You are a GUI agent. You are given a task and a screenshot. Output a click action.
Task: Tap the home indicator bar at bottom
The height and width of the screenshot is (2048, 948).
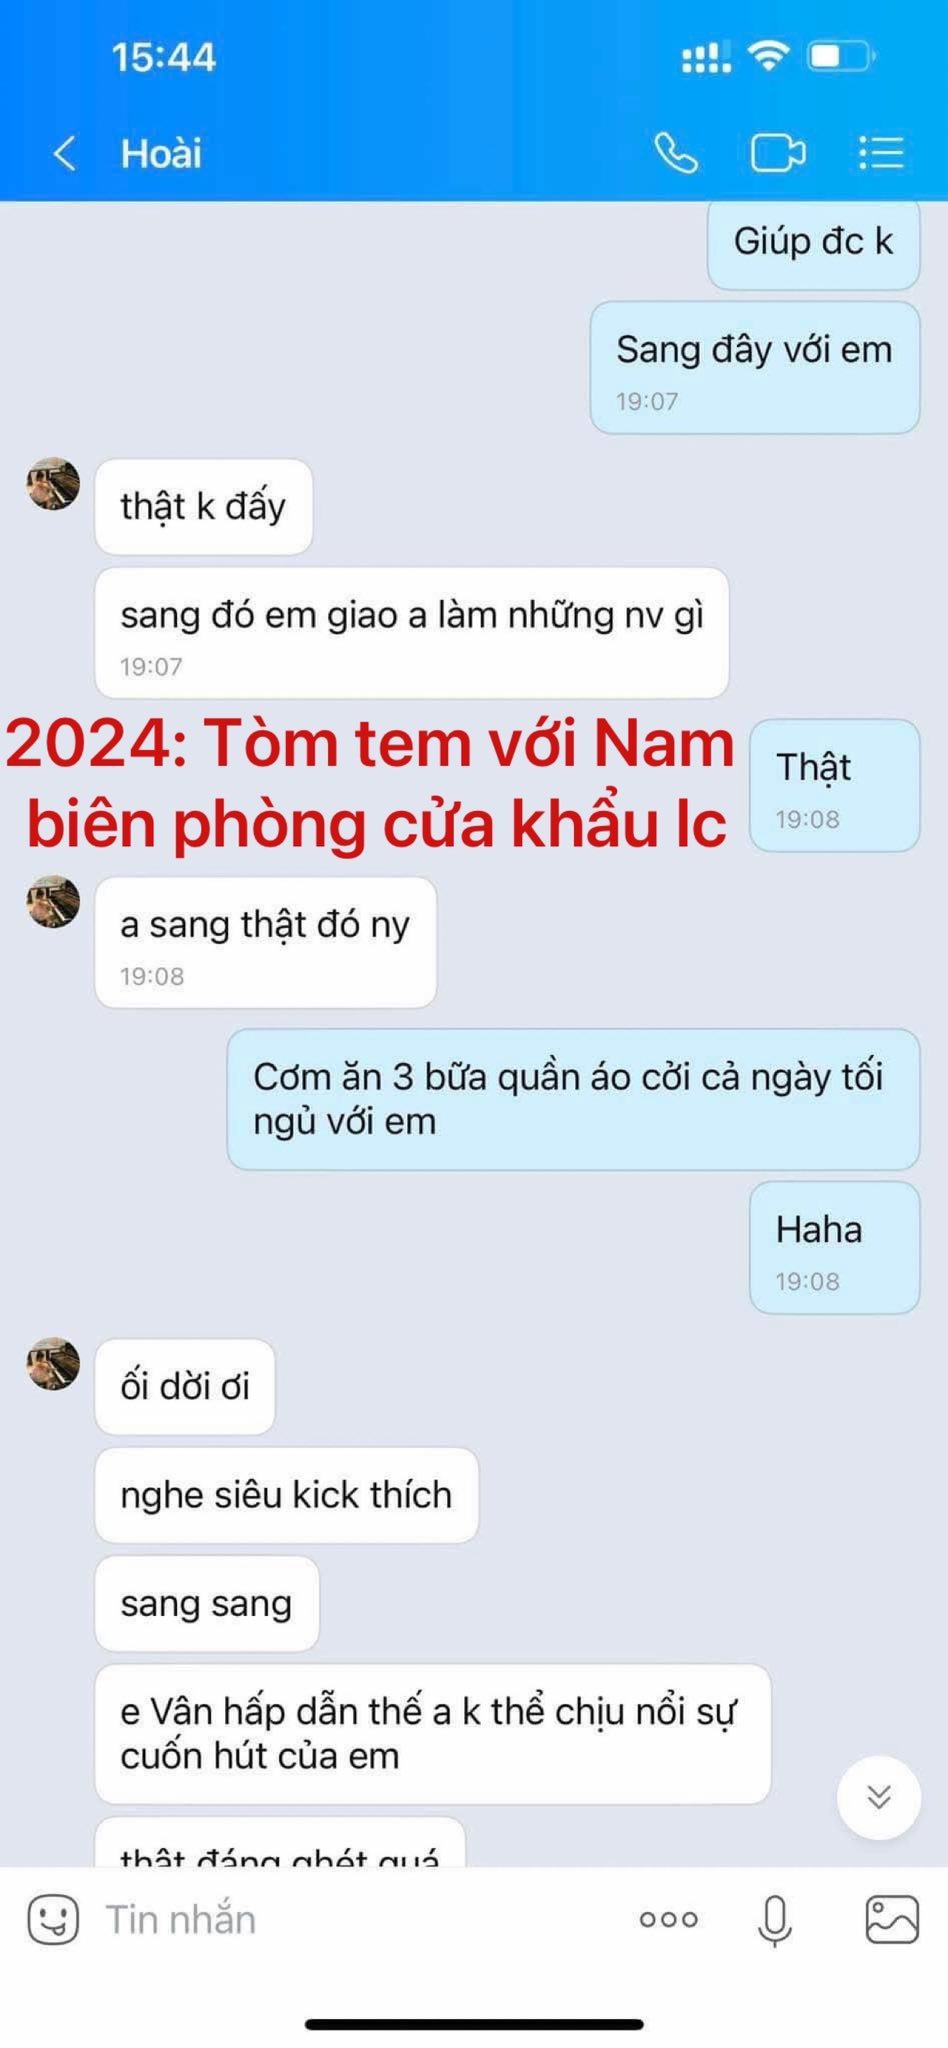tap(474, 2024)
